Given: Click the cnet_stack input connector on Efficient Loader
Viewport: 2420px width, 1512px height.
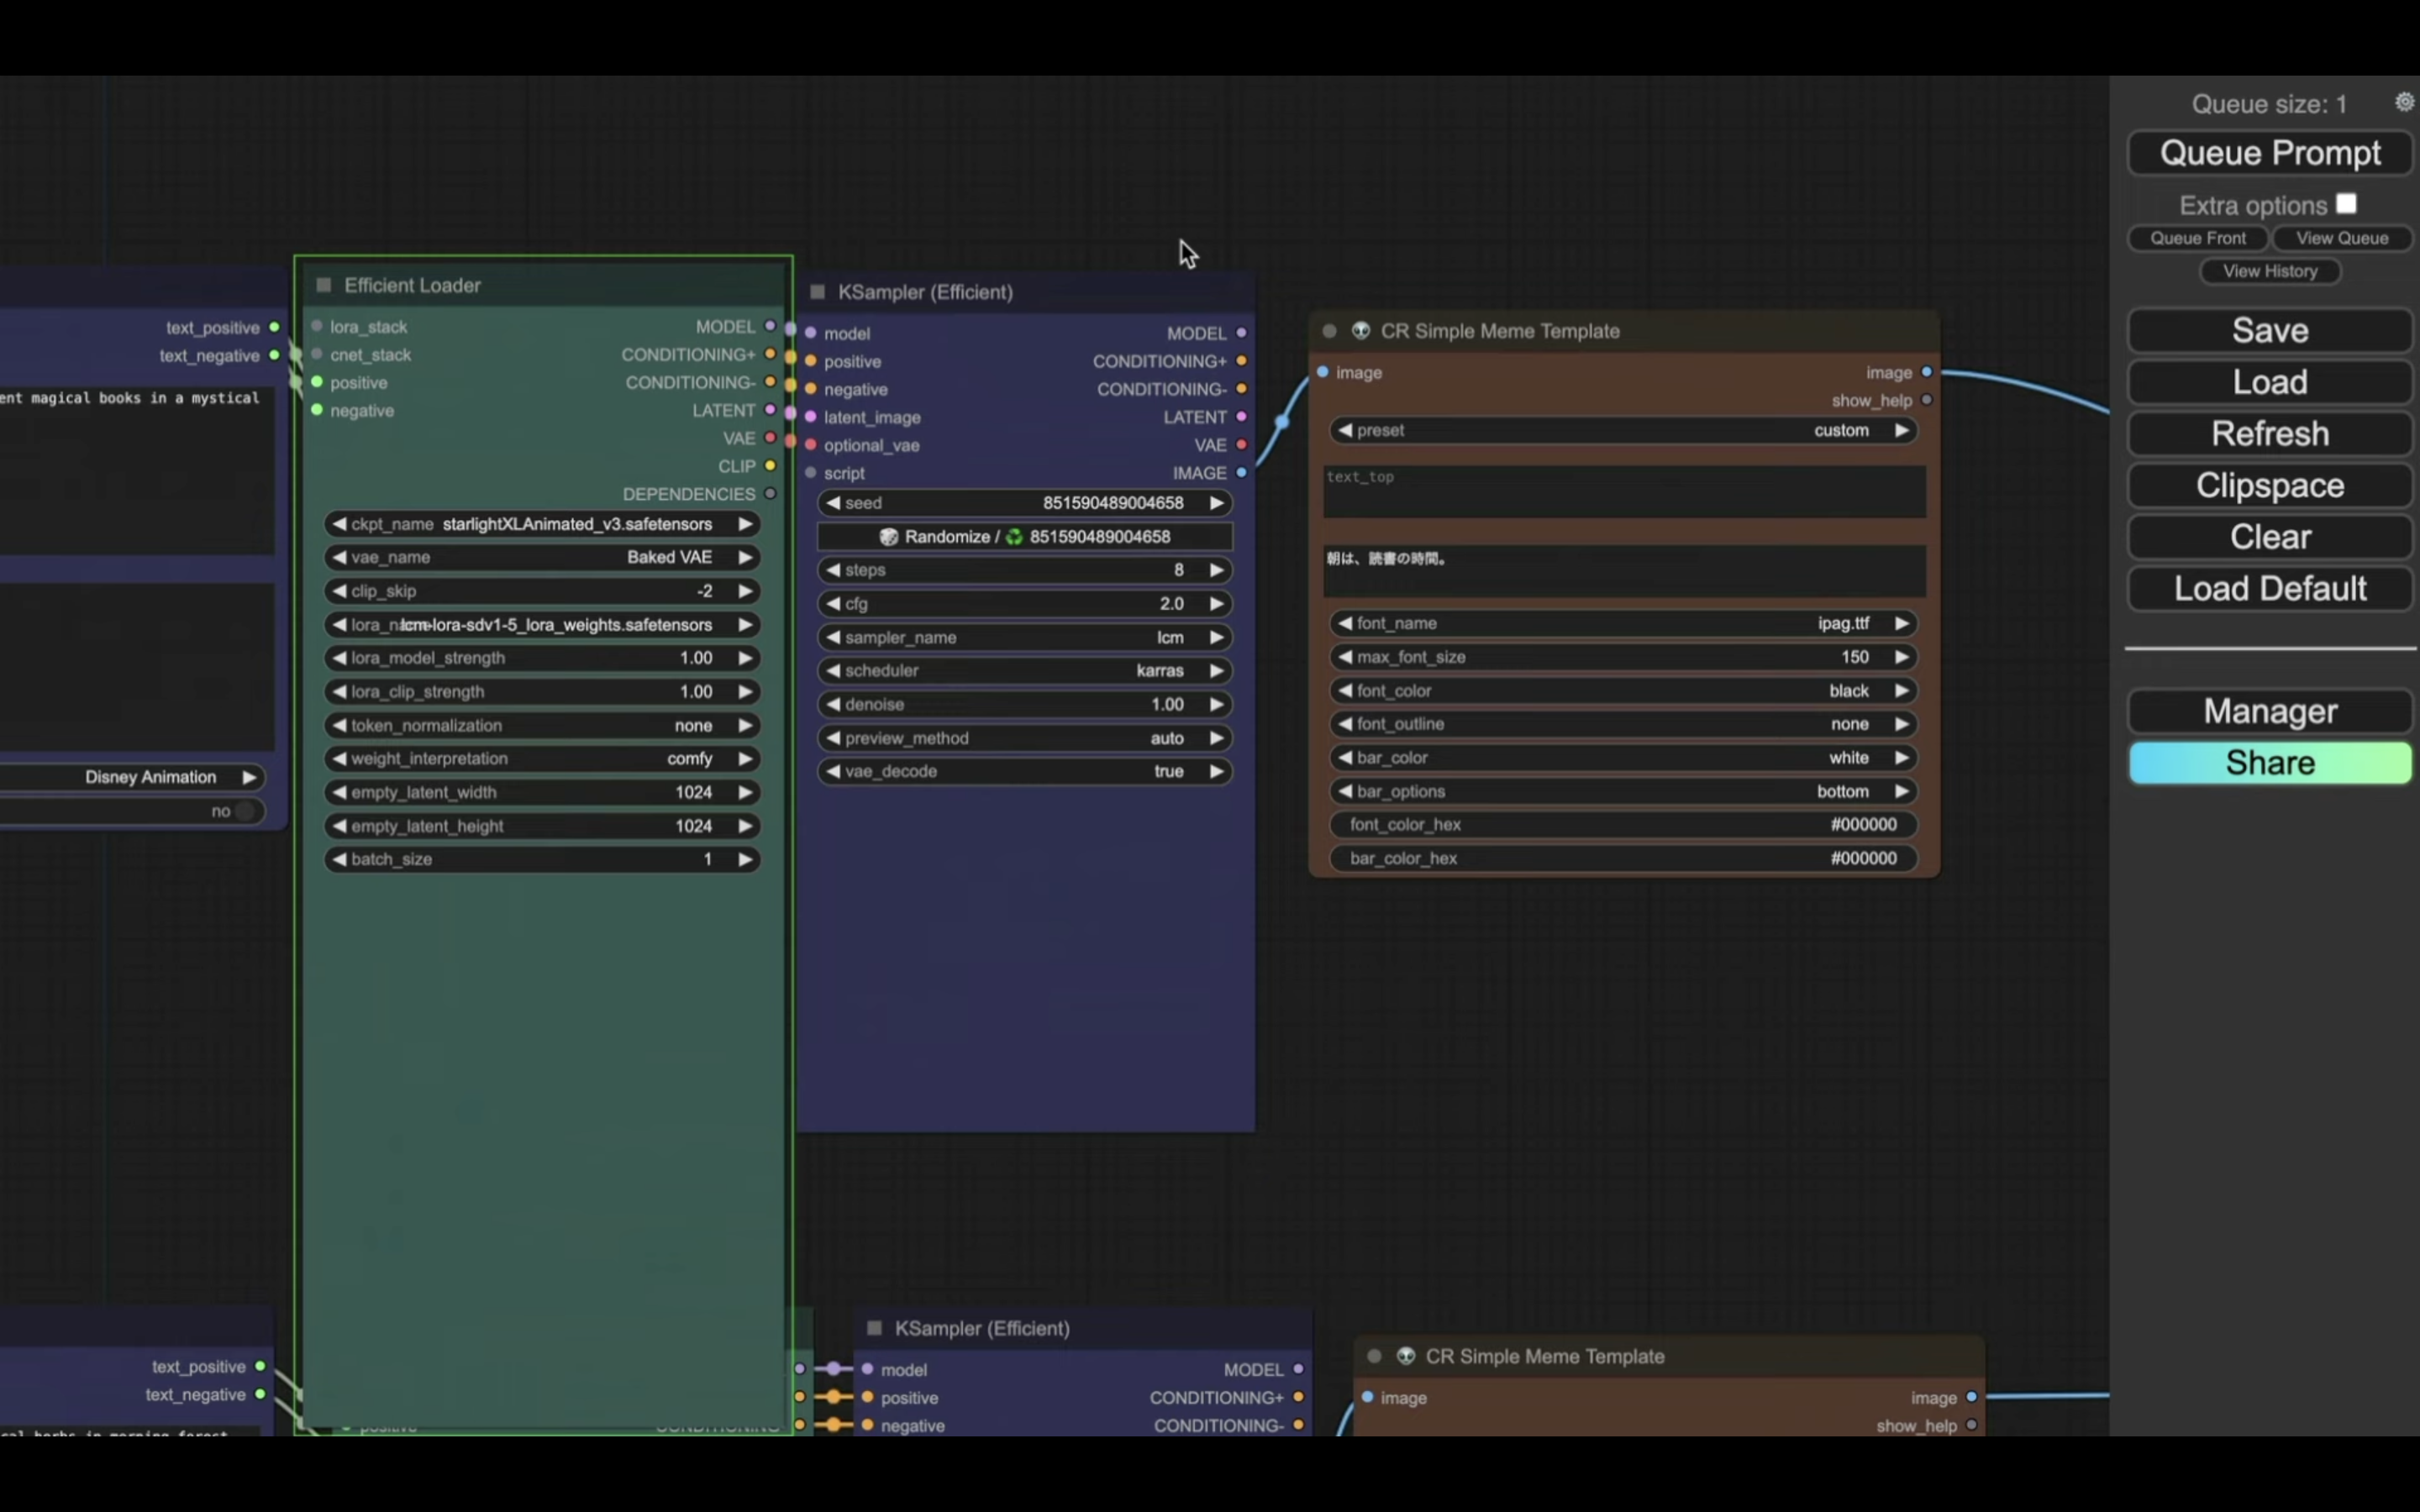Looking at the screenshot, I should (x=317, y=354).
